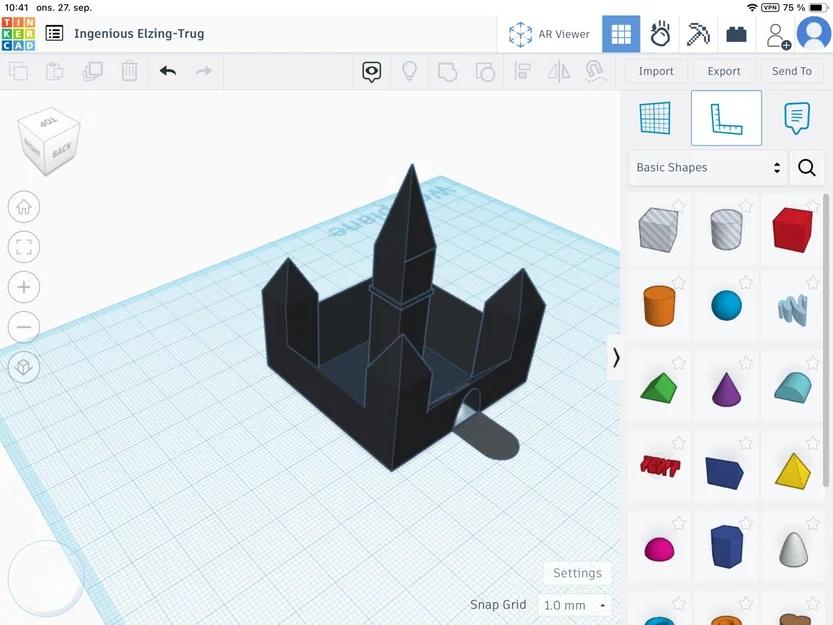
Task: Toggle orthographic perspective view cube button
Action: click(24, 367)
